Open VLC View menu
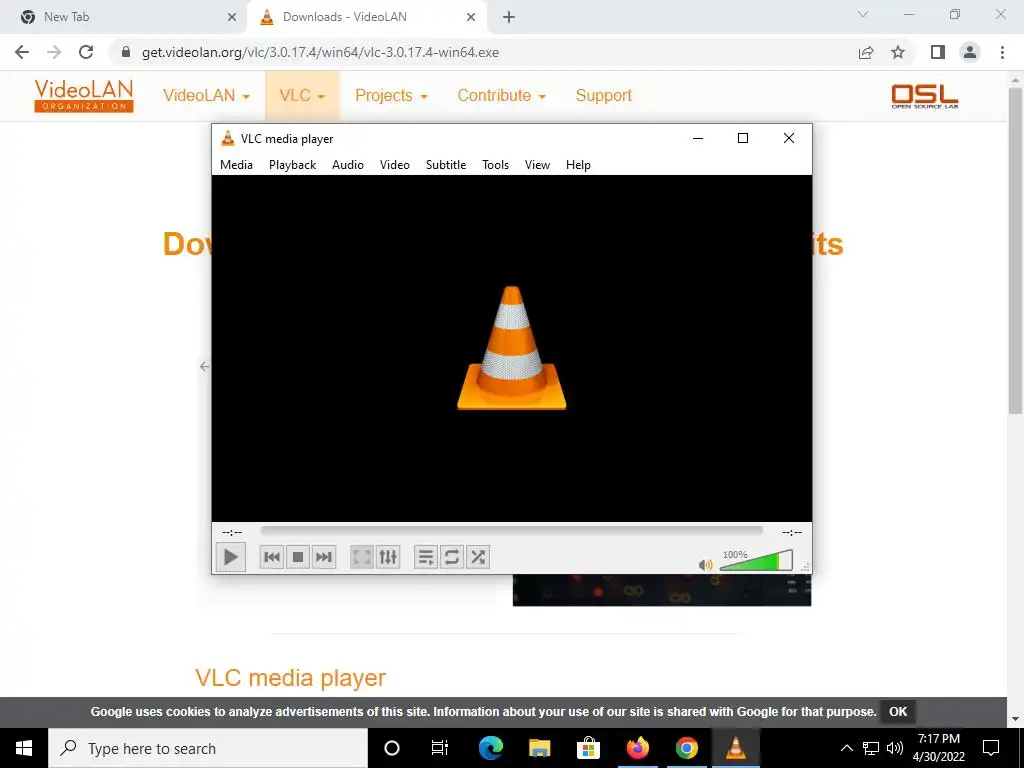The height and width of the screenshot is (768, 1024). click(537, 165)
